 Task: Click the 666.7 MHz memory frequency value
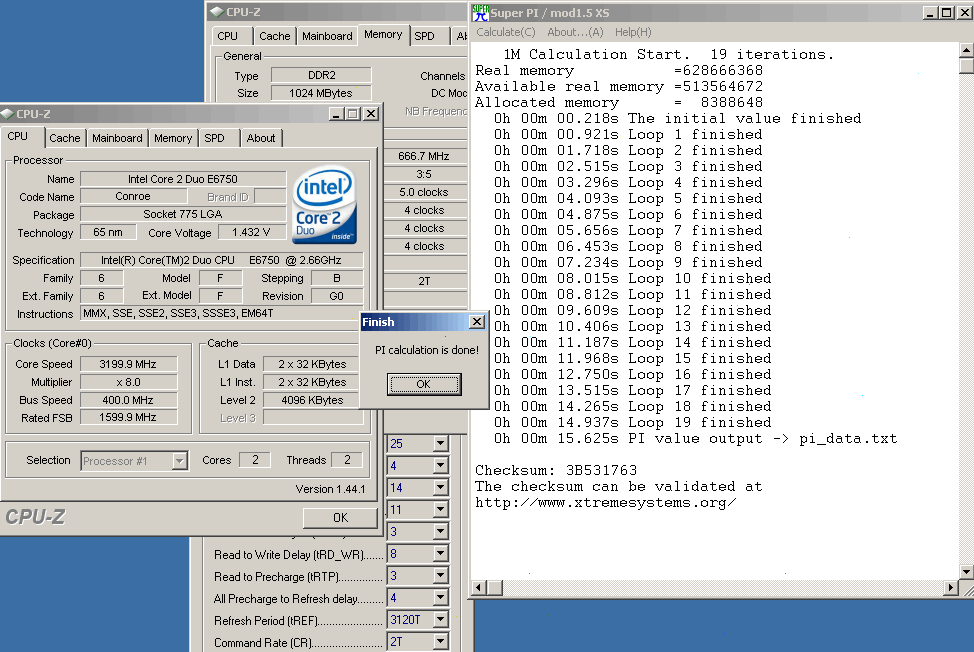pos(424,156)
